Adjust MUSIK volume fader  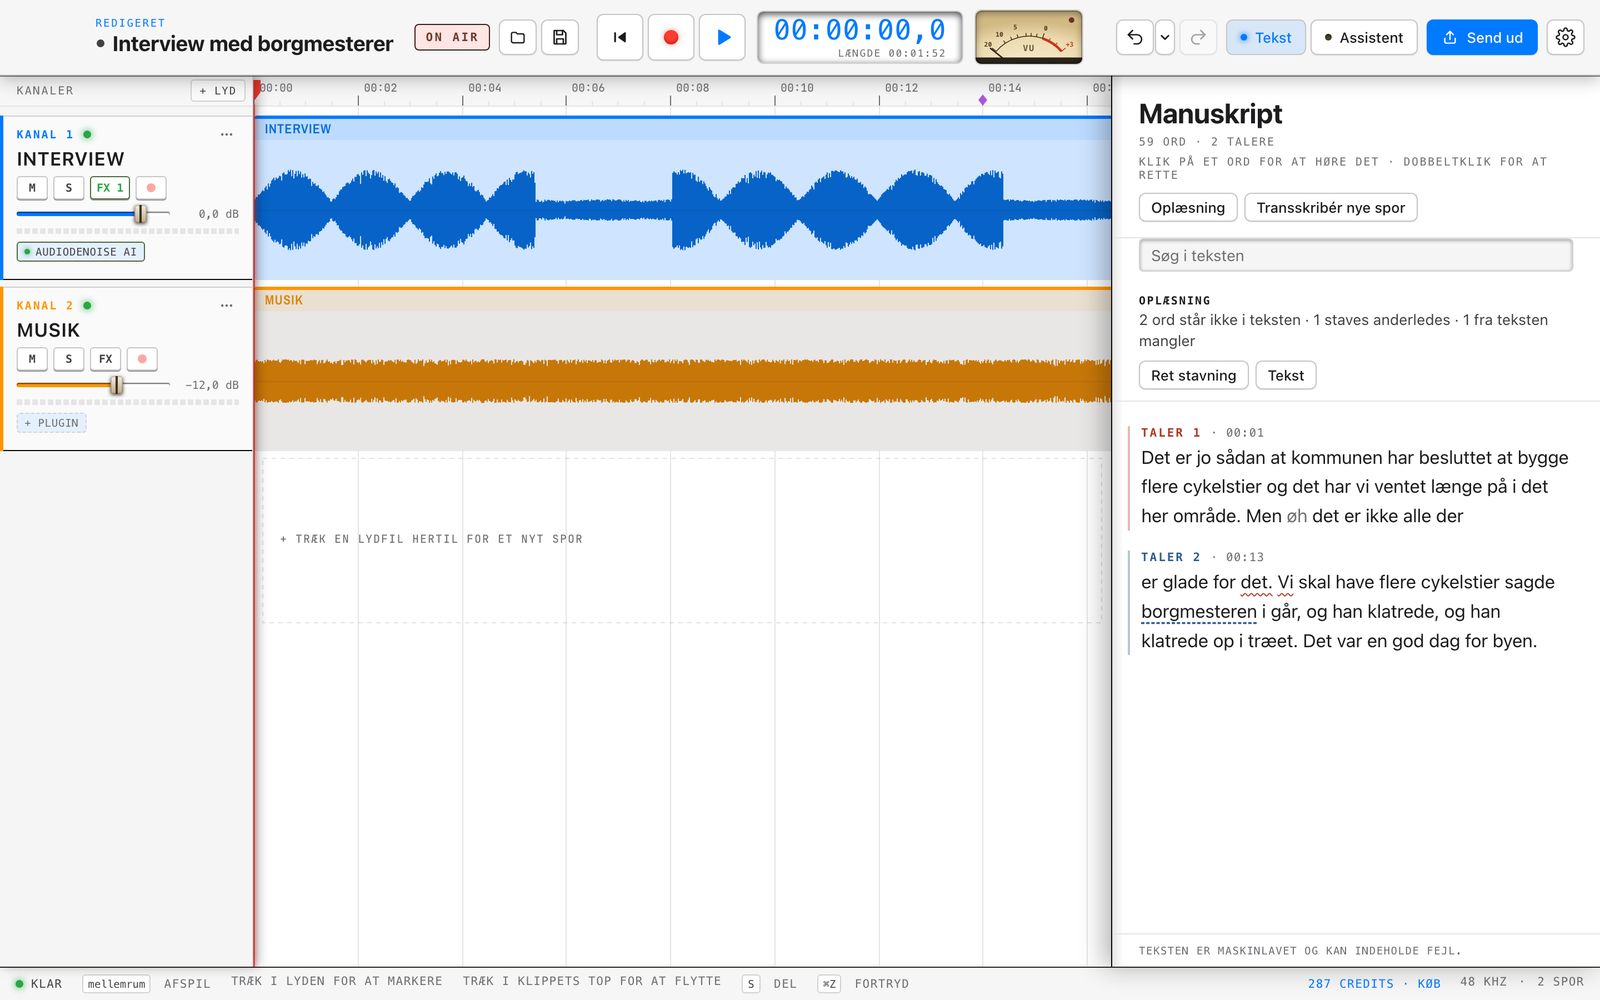point(117,385)
